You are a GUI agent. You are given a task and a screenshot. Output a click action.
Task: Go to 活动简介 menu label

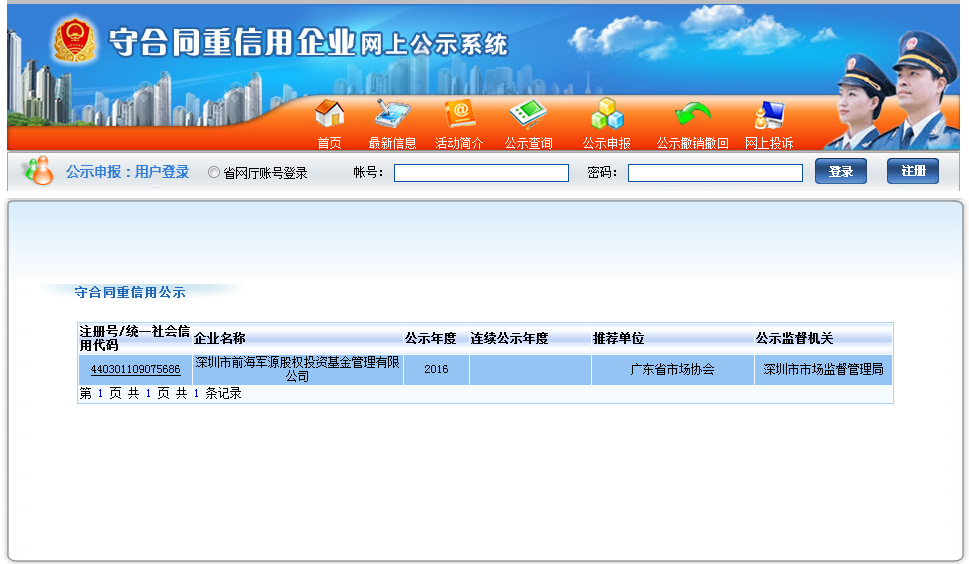[x=460, y=143]
